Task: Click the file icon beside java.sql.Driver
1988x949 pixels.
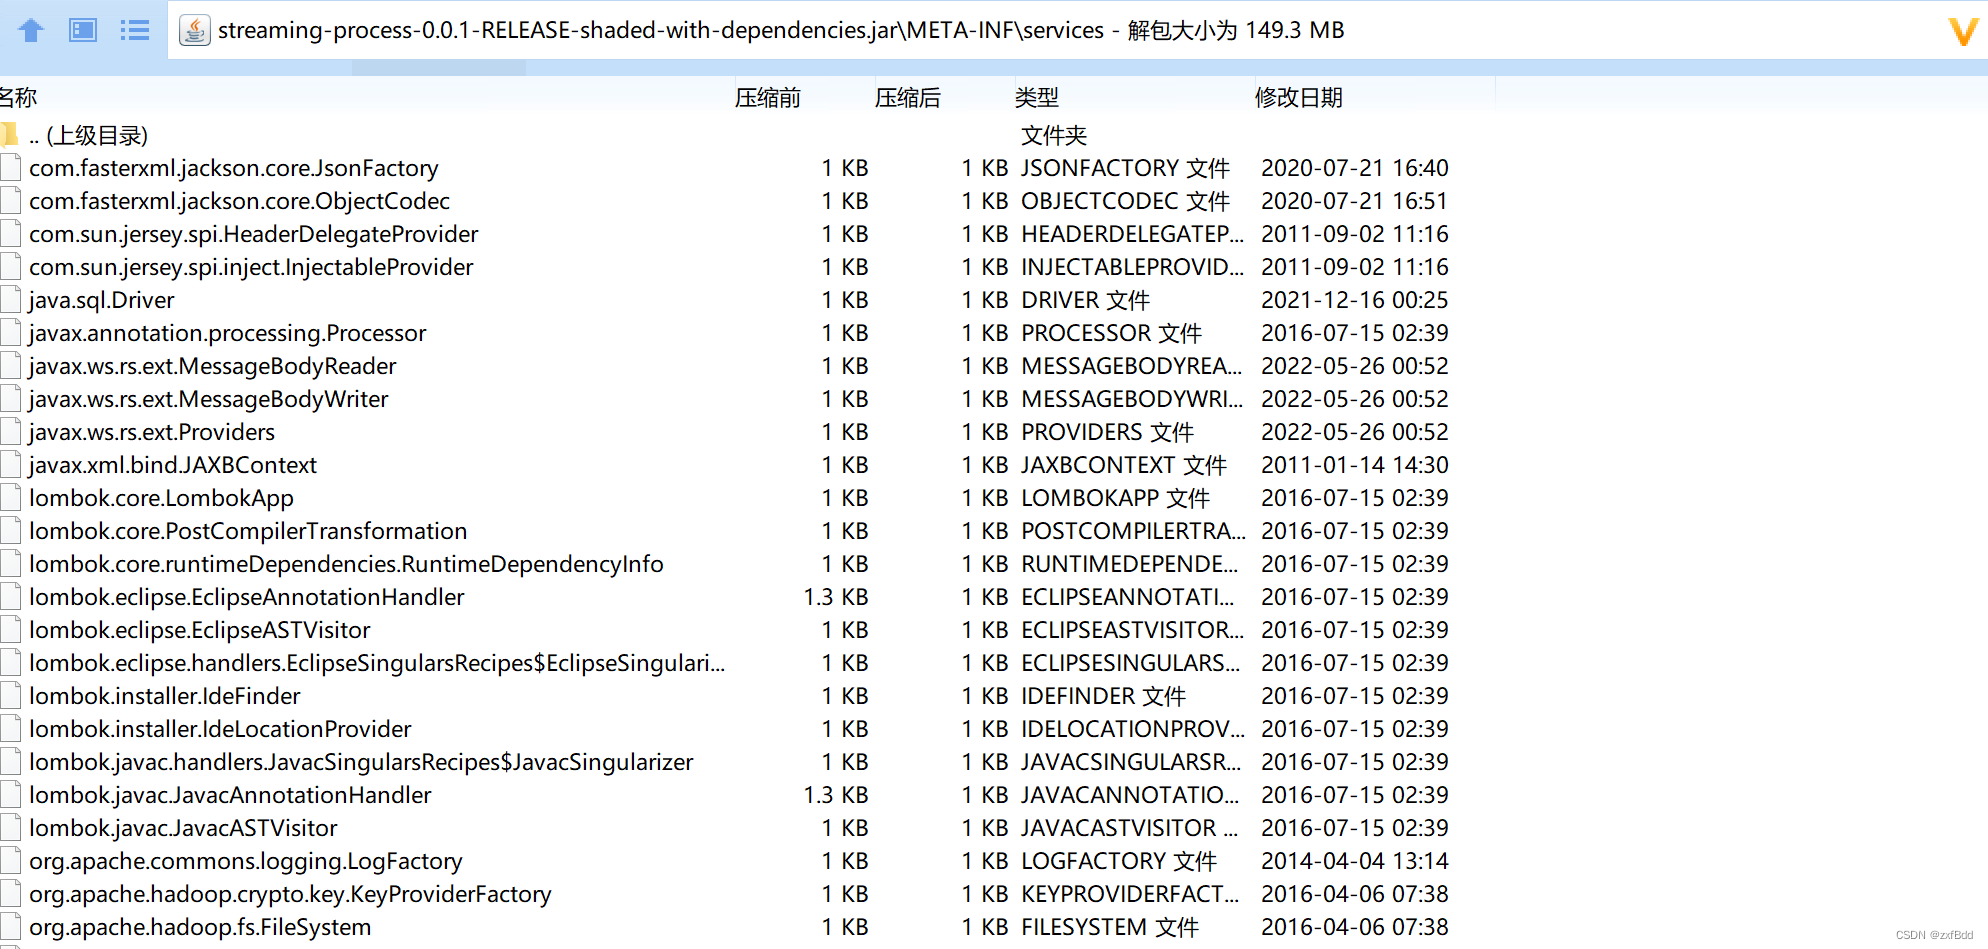Action: point(10,299)
